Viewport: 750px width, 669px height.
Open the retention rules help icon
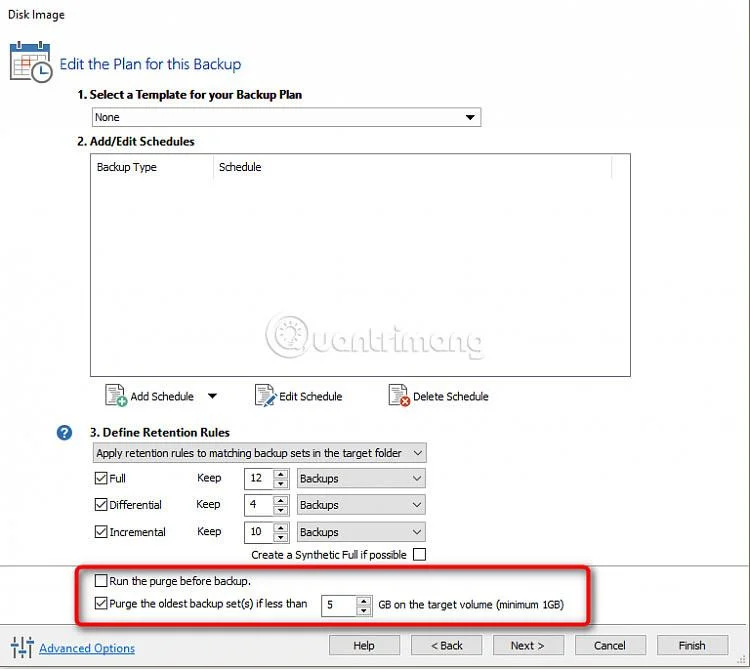[64, 432]
